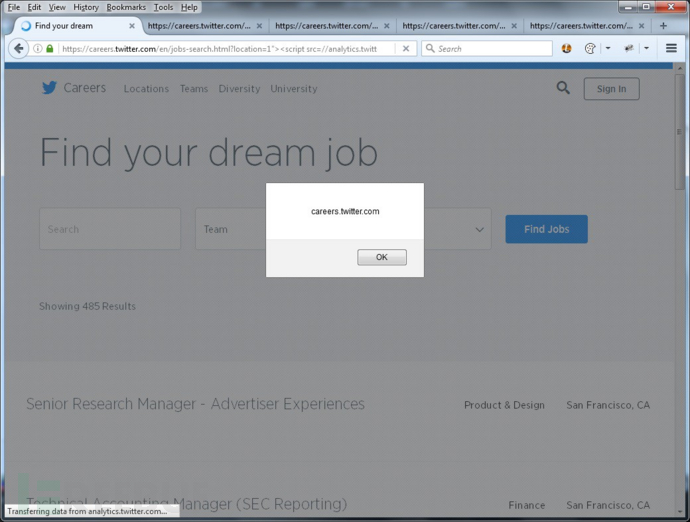This screenshot has width=690, height=522.
Task: Open the Teams nav link
Action: pyautogui.click(x=194, y=88)
